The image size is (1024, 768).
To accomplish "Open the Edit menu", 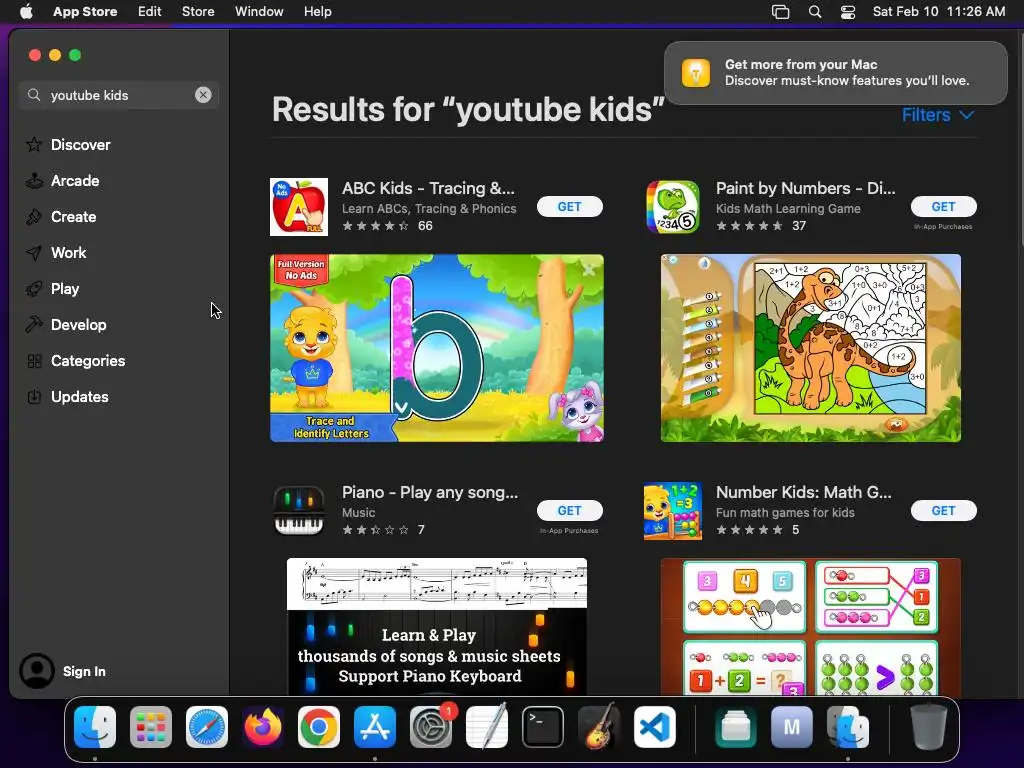I will tap(150, 11).
